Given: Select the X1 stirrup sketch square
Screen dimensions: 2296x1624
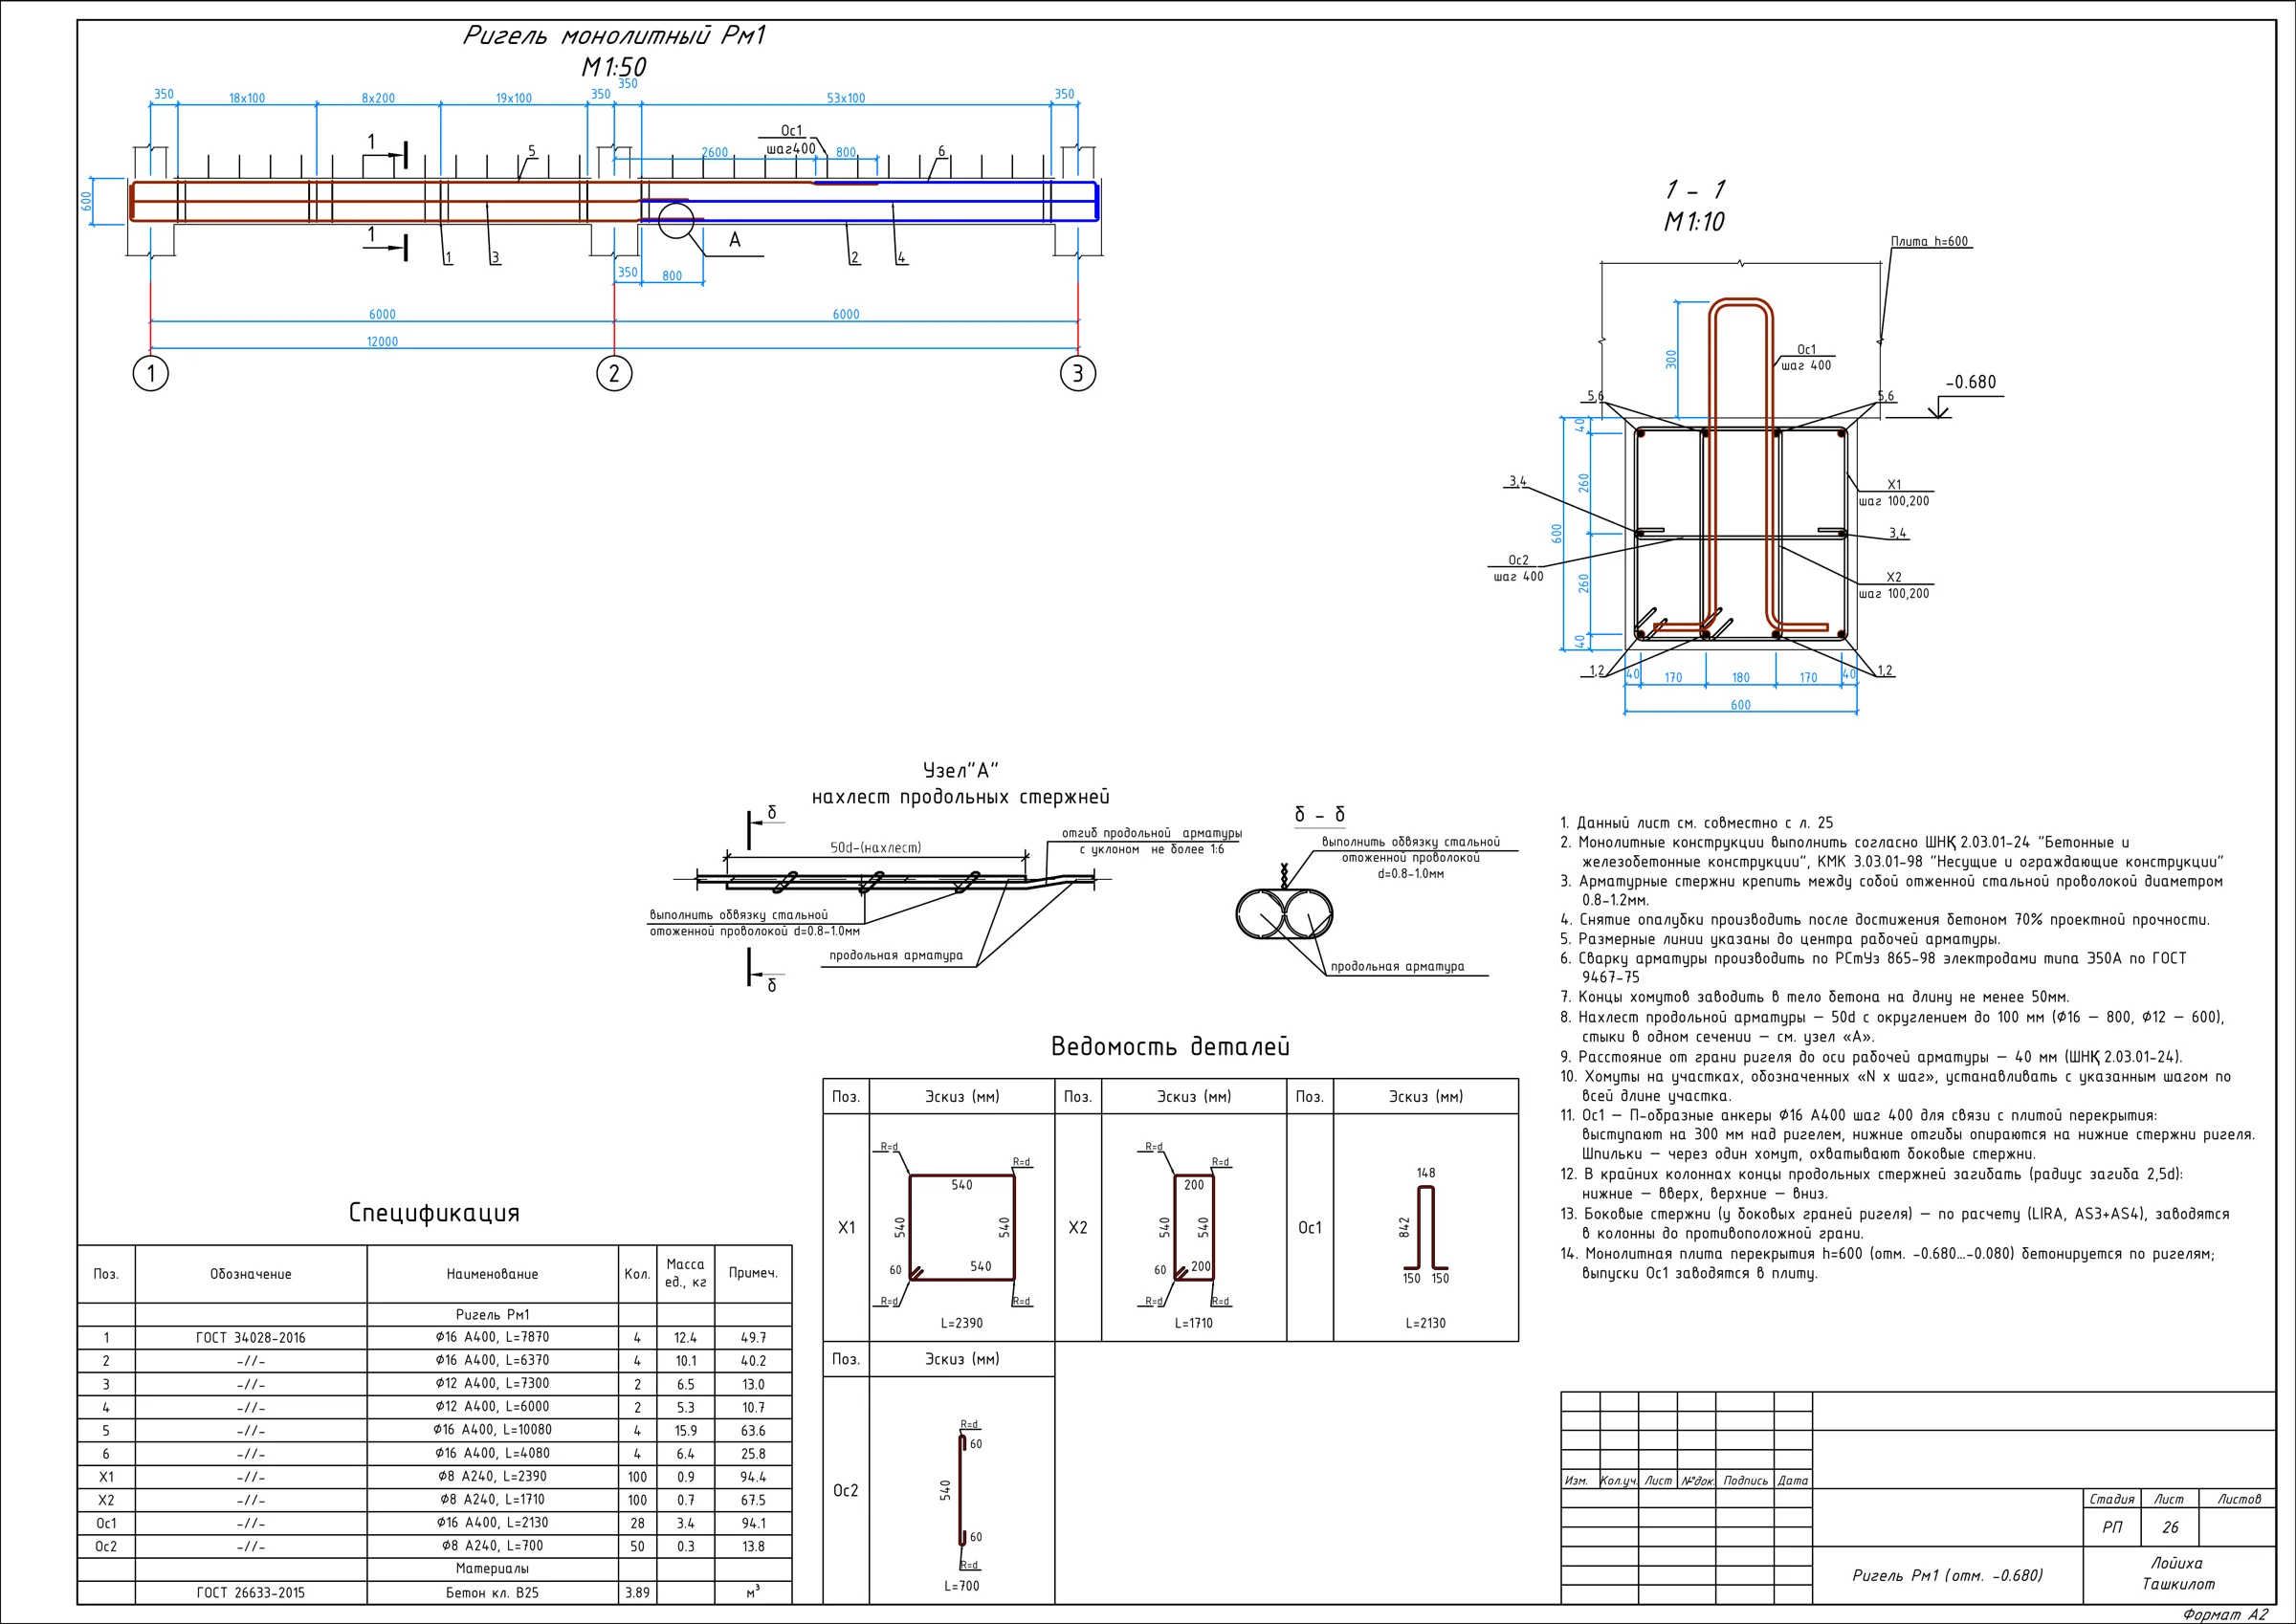Looking at the screenshot, I should [x=962, y=1227].
